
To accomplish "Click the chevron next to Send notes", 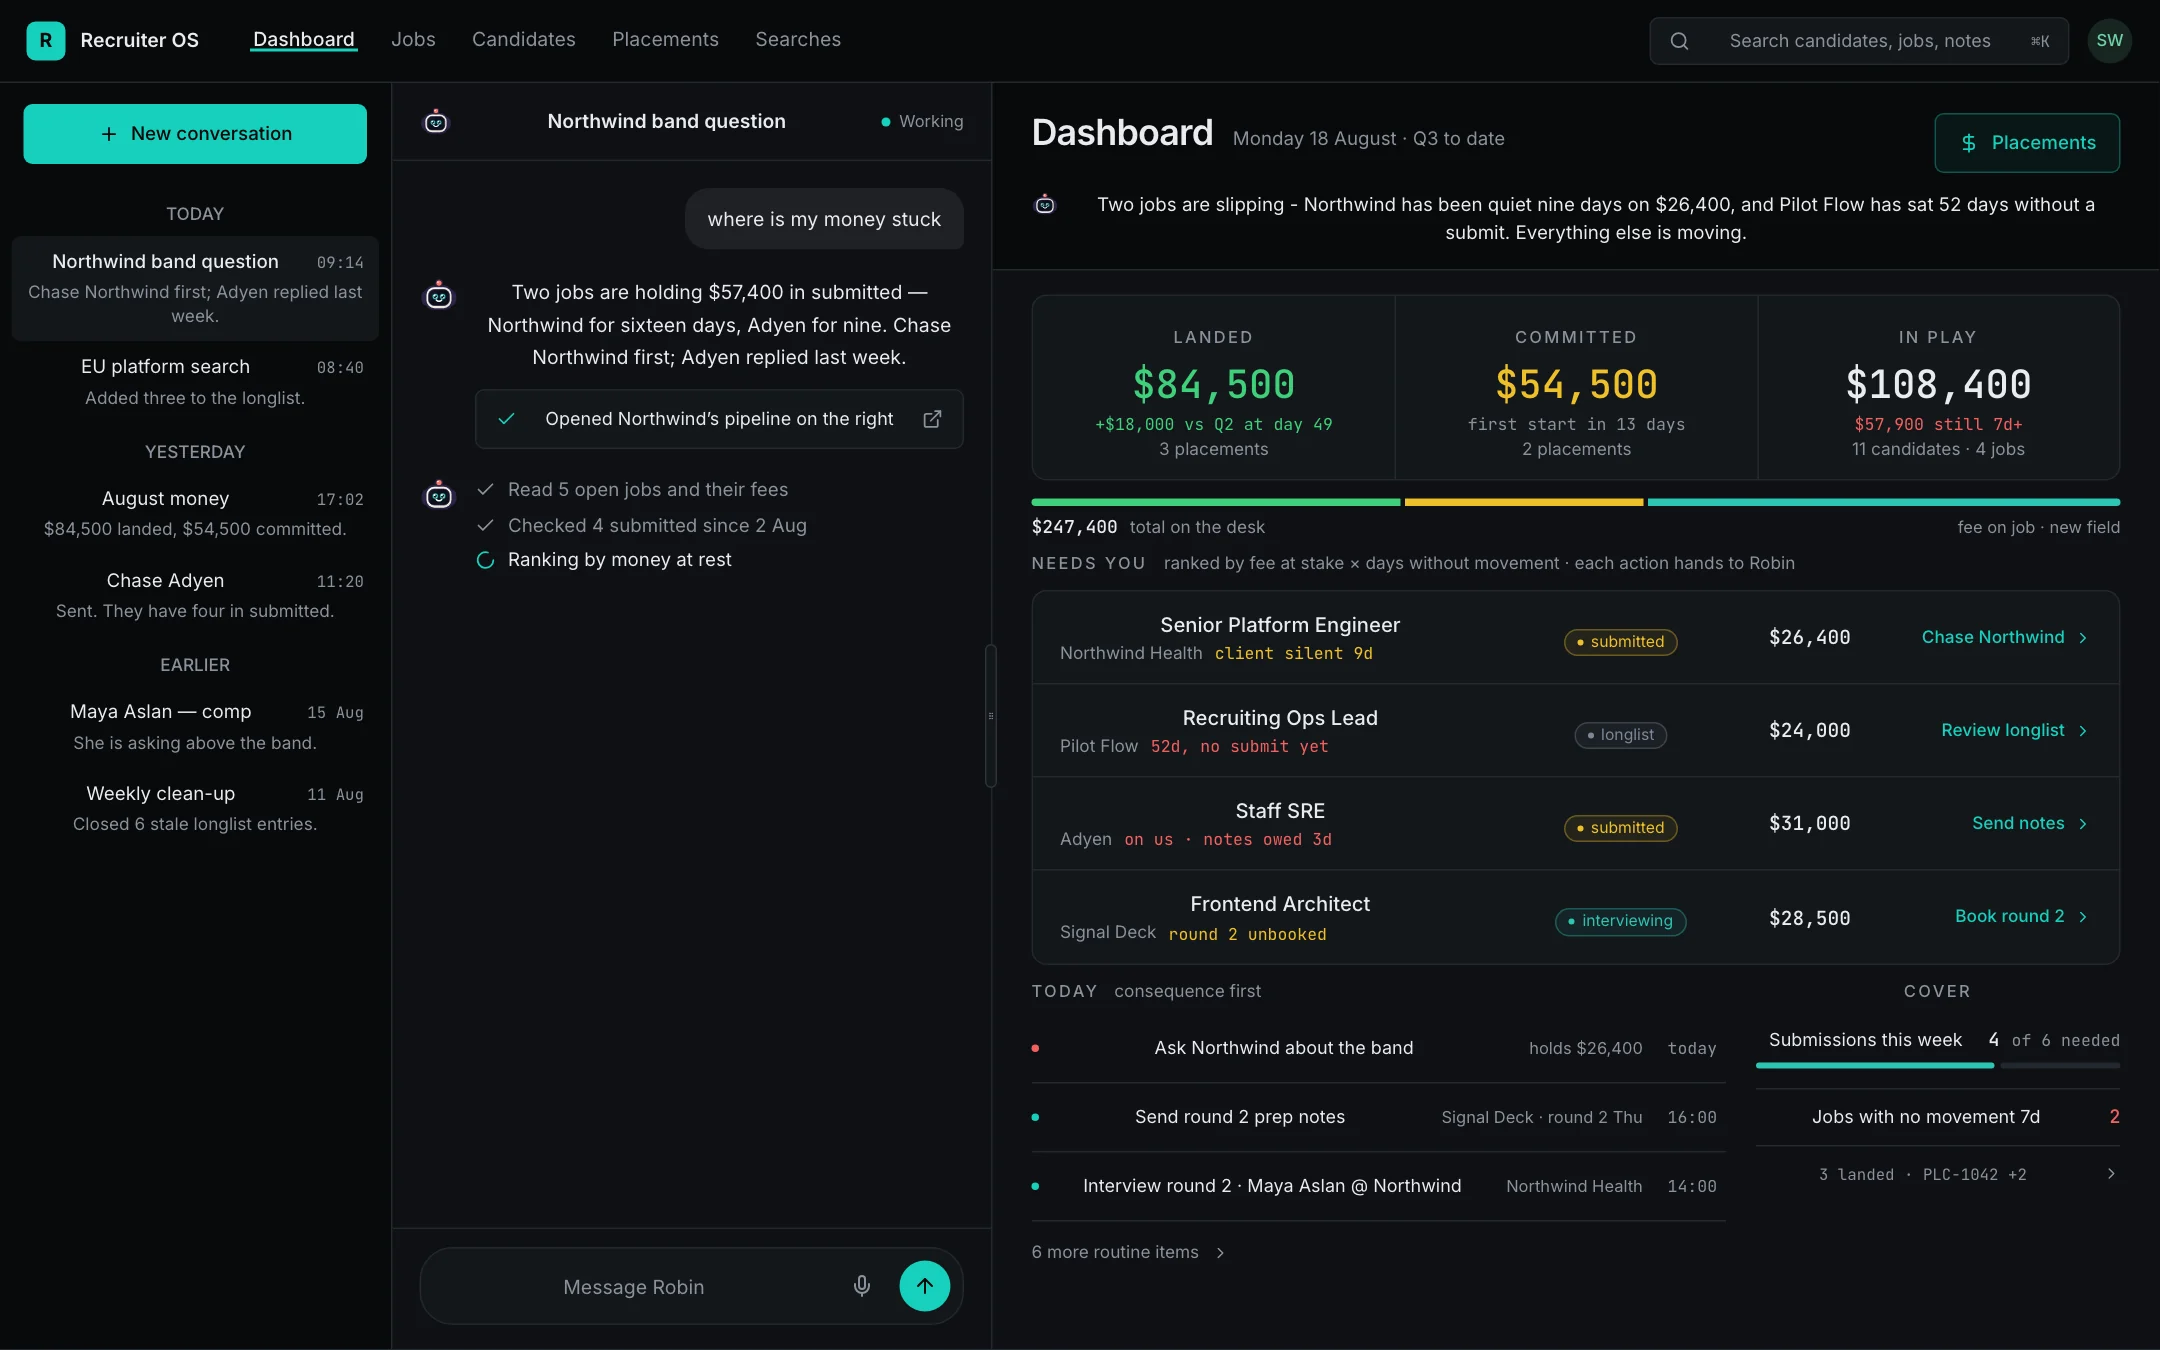I will click(x=2083, y=824).
